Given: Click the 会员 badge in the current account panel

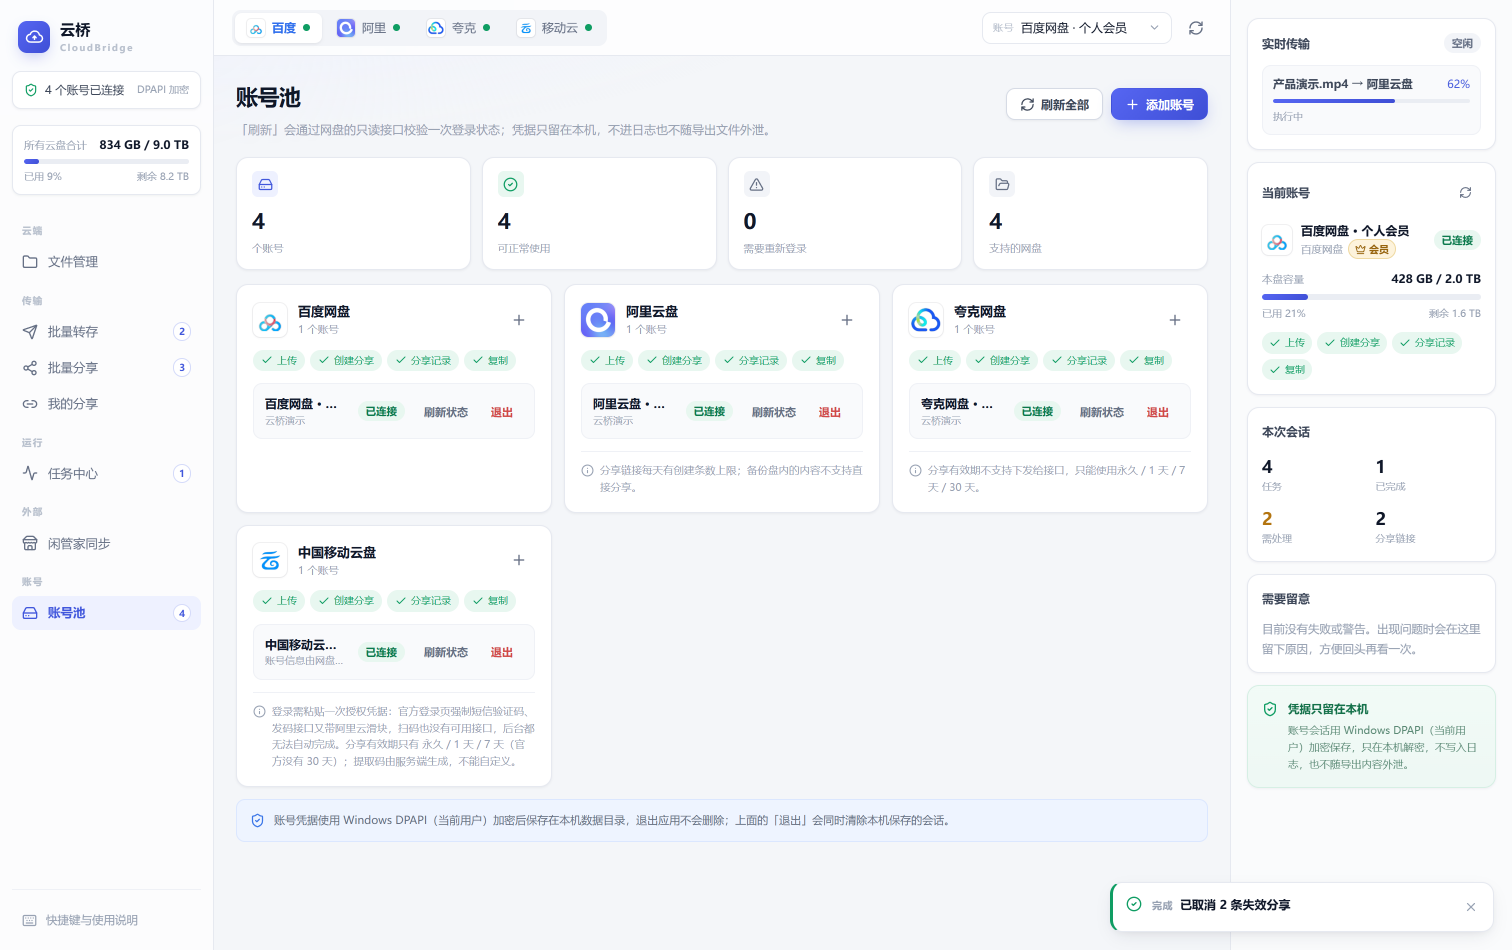Looking at the screenshot, I should tap(1372, 249).
